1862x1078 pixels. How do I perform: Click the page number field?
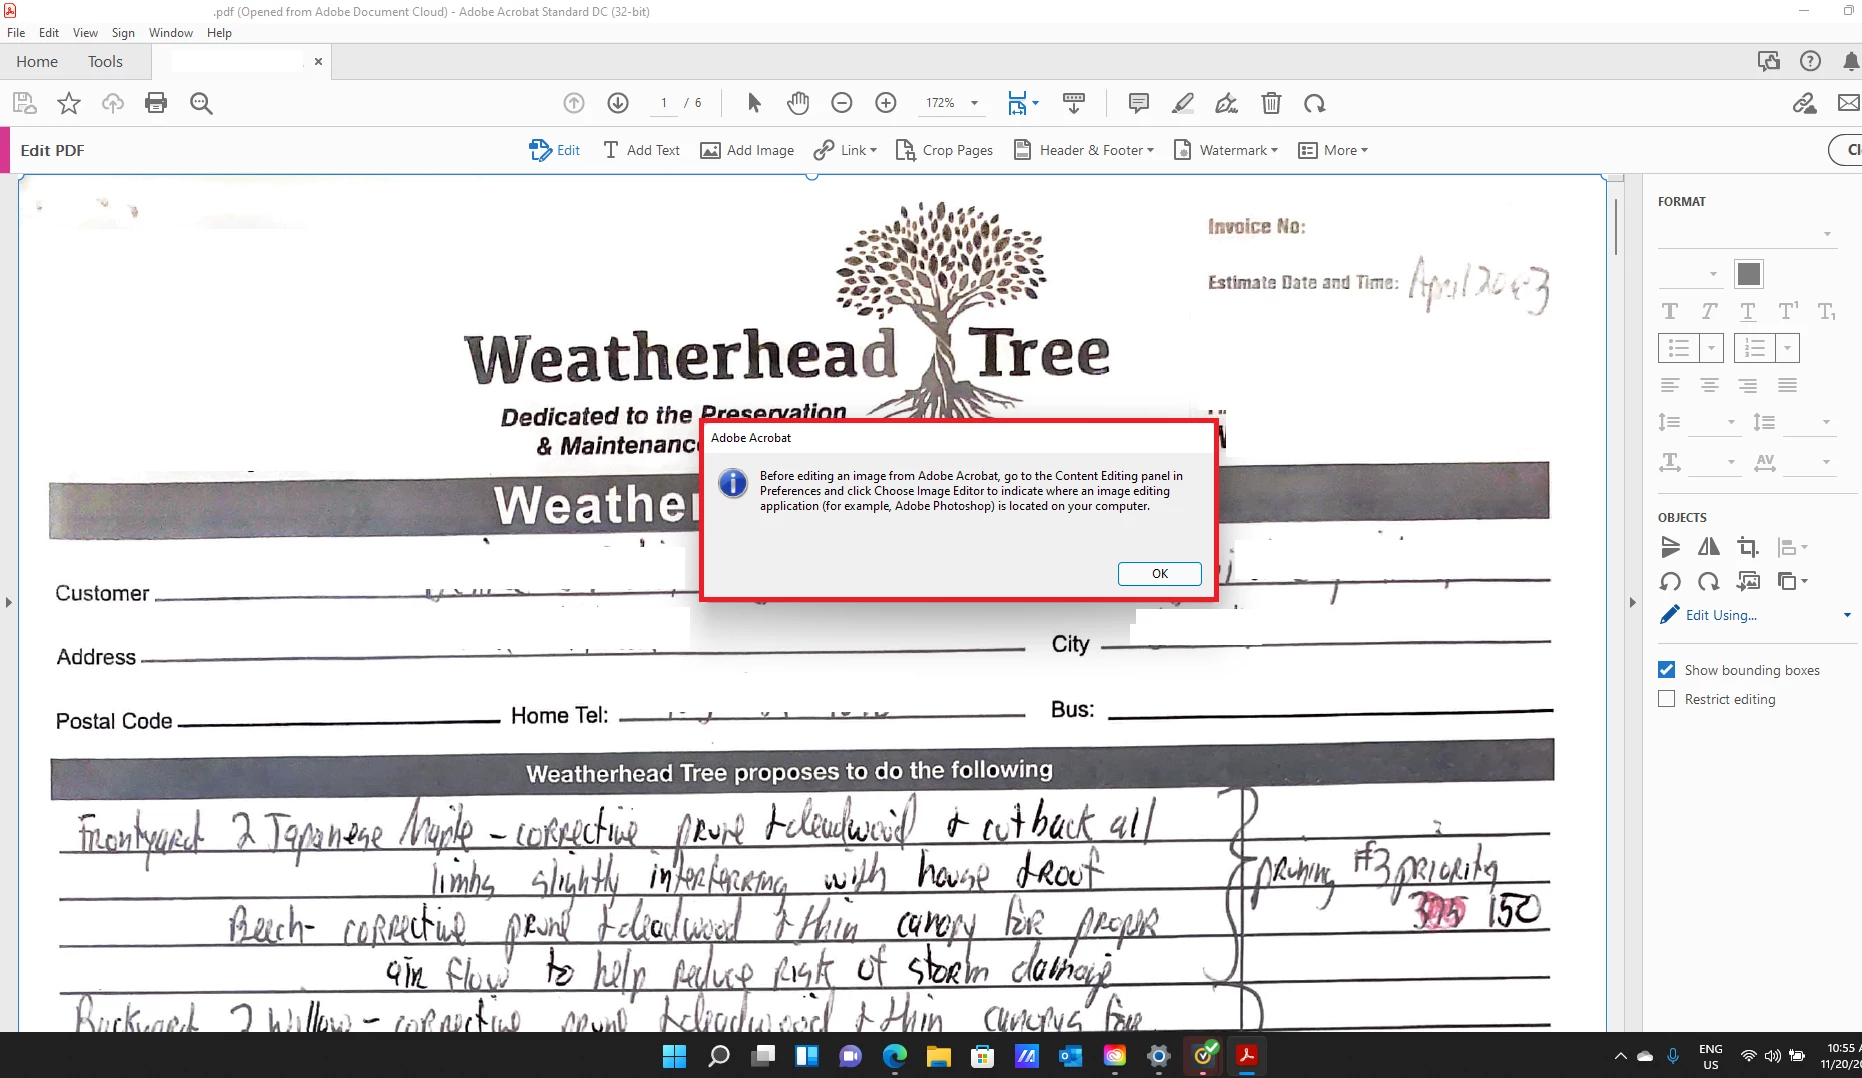click(664, 103)
